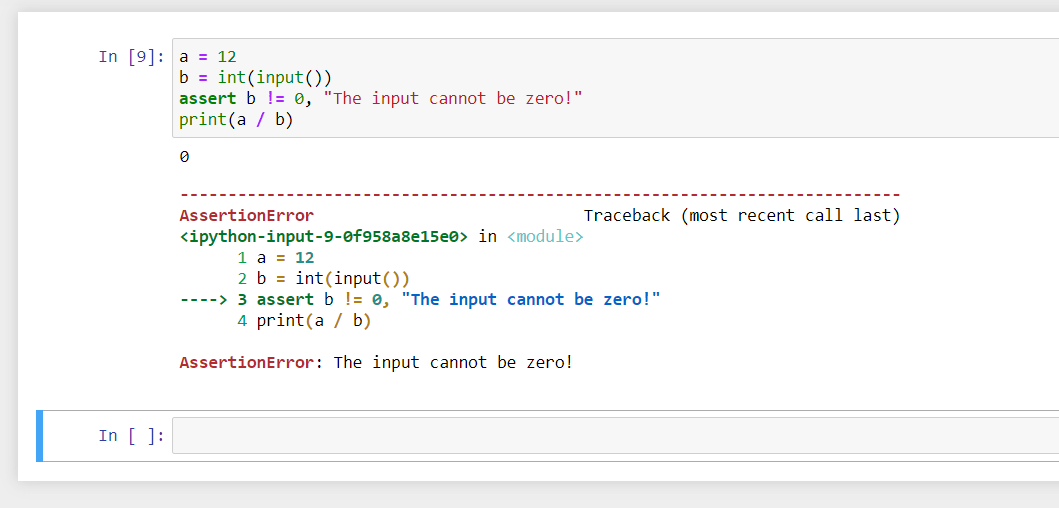Click the code cell In [9] editor
Image resolution: width=1059 pixels, height=508 pixels.
pos(615,88)
